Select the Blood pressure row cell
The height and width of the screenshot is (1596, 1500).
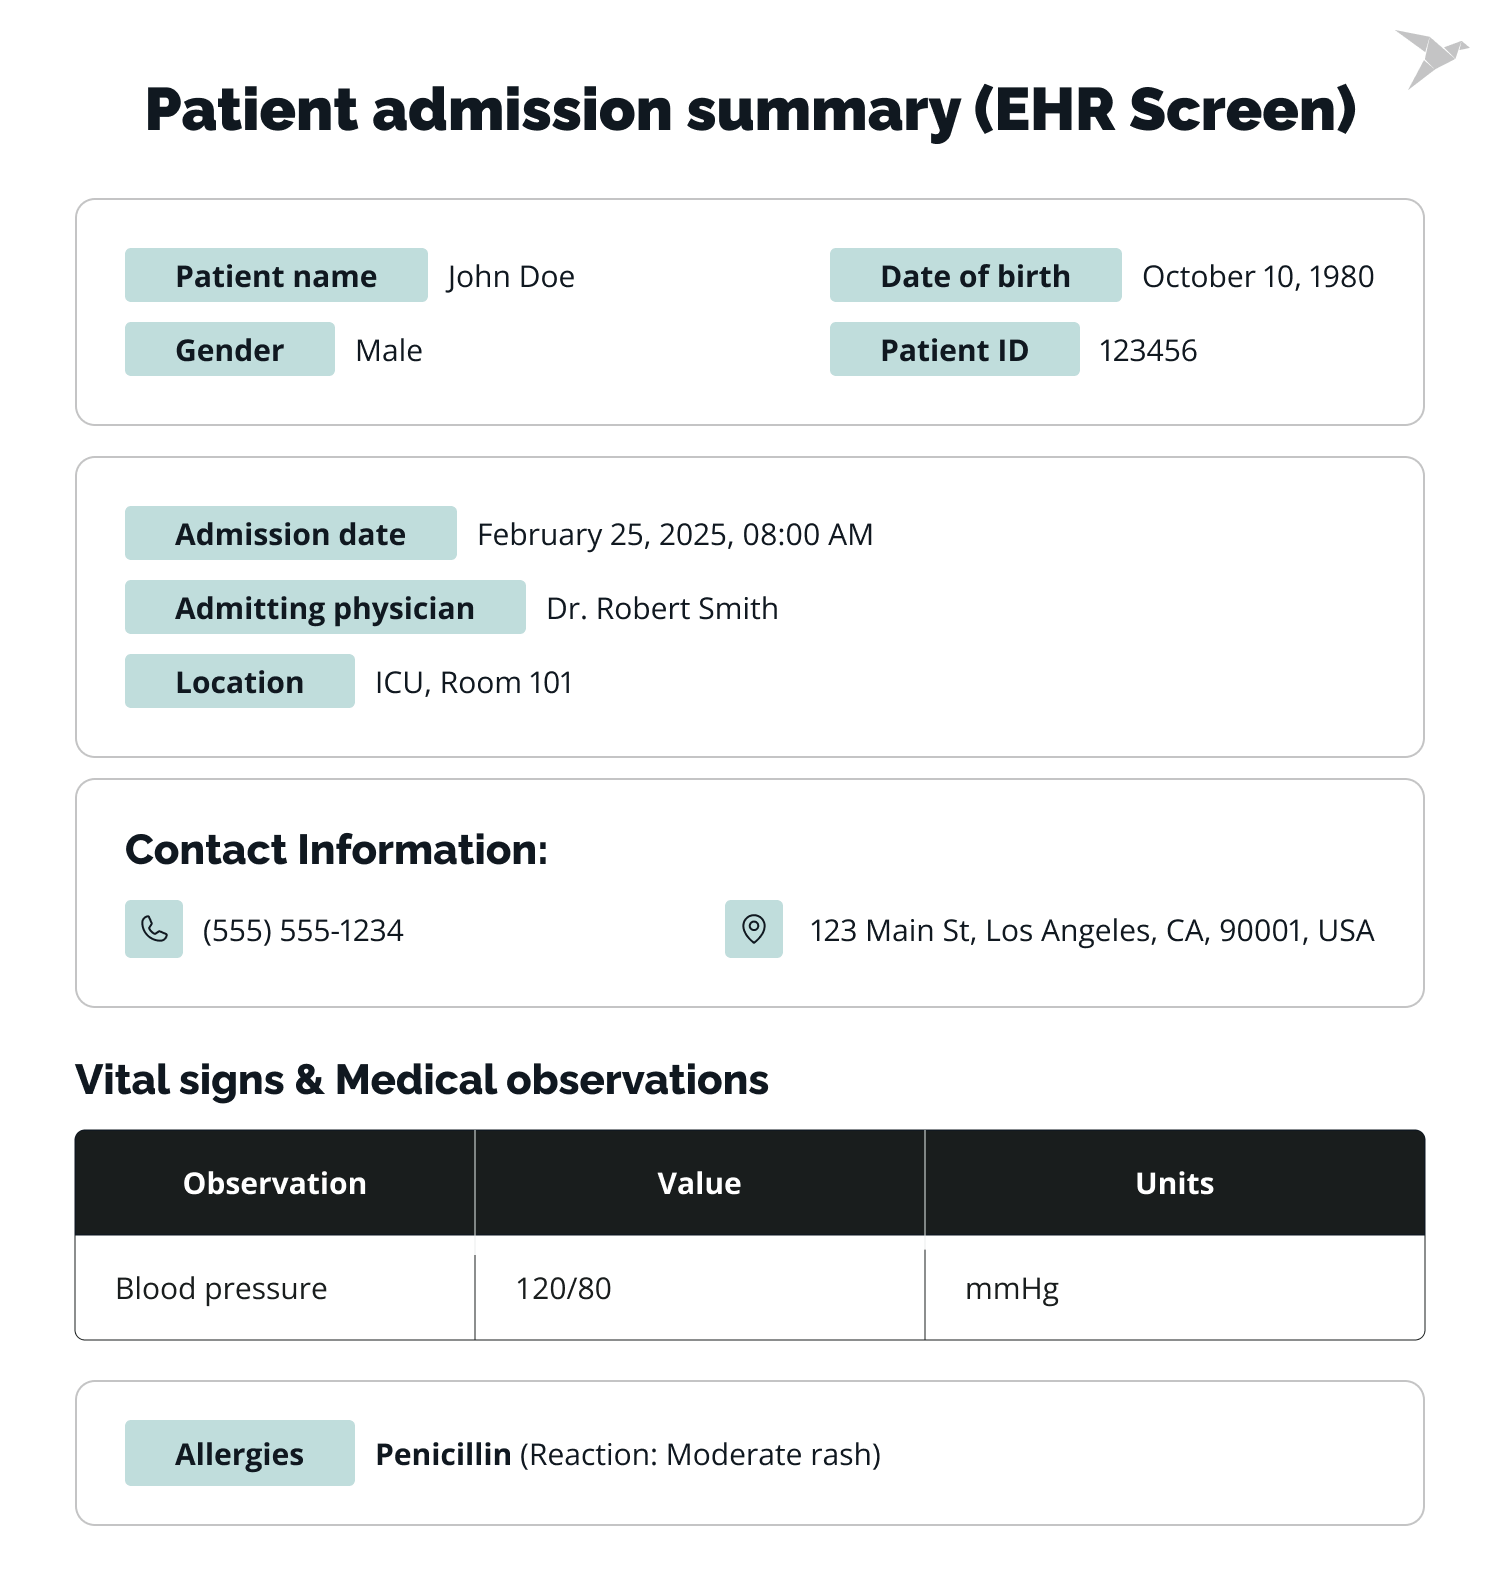222,1288
